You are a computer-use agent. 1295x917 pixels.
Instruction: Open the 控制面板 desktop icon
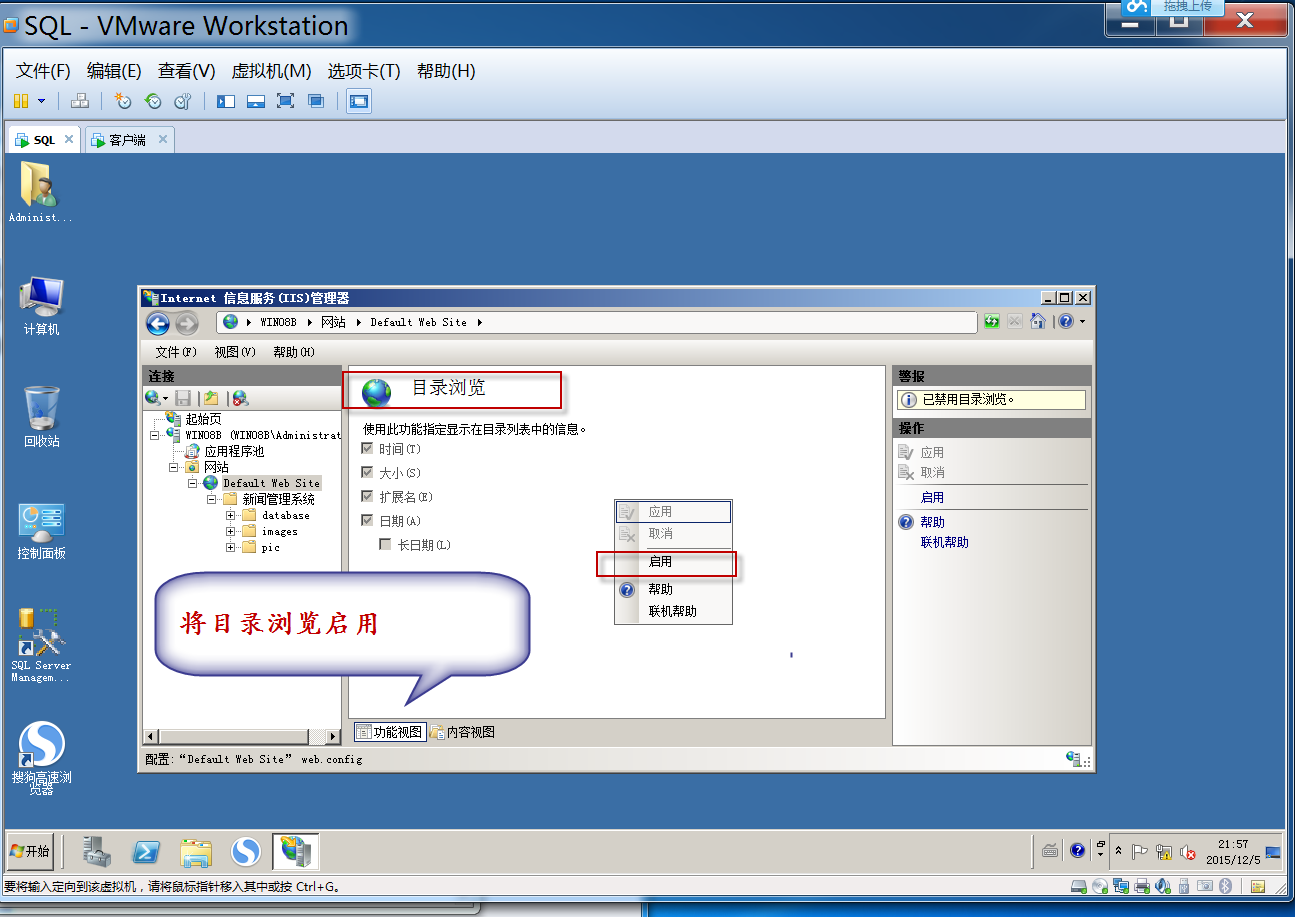click(41, 531)
